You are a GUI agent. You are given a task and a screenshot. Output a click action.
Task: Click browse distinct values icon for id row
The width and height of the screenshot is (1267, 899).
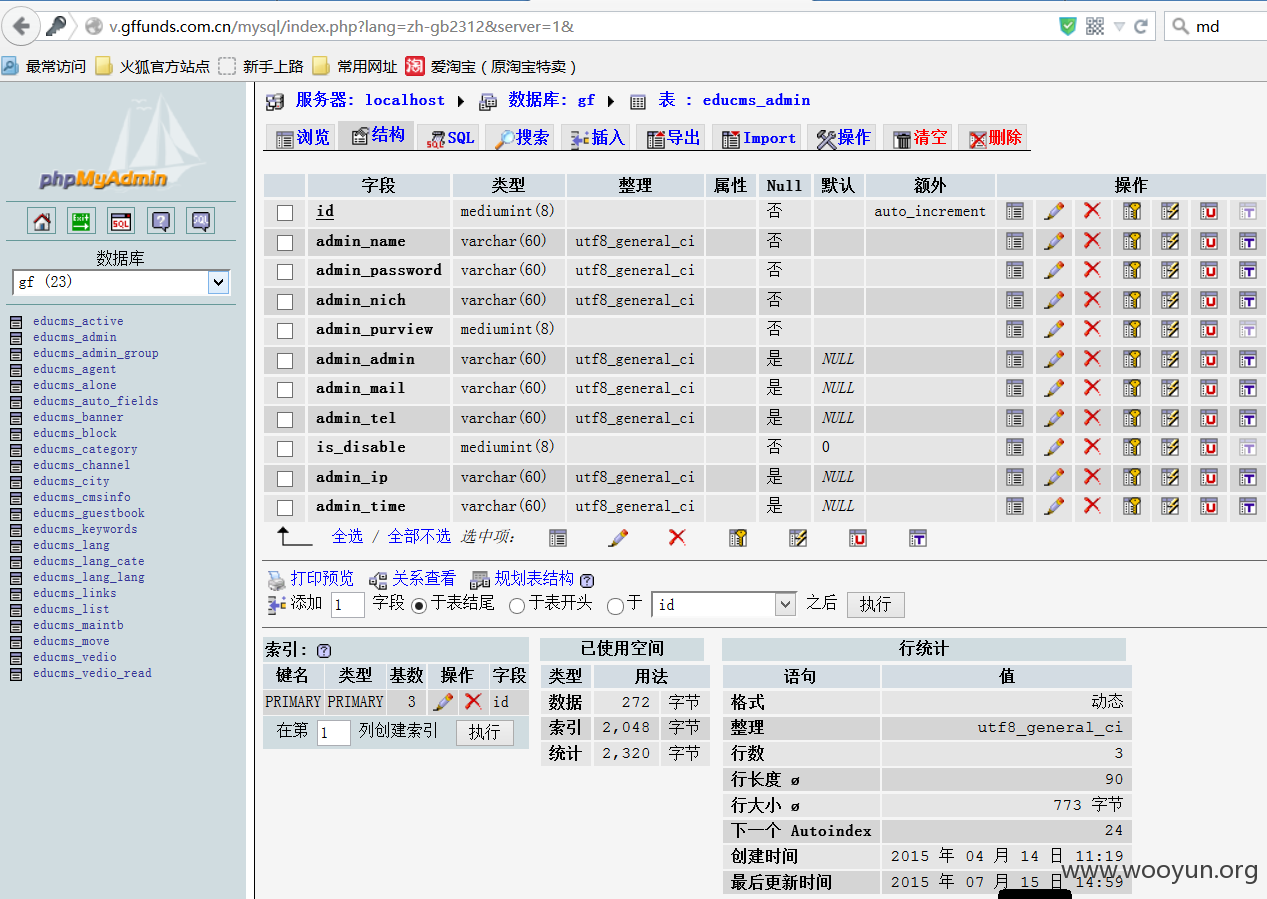pos(1015,211)
